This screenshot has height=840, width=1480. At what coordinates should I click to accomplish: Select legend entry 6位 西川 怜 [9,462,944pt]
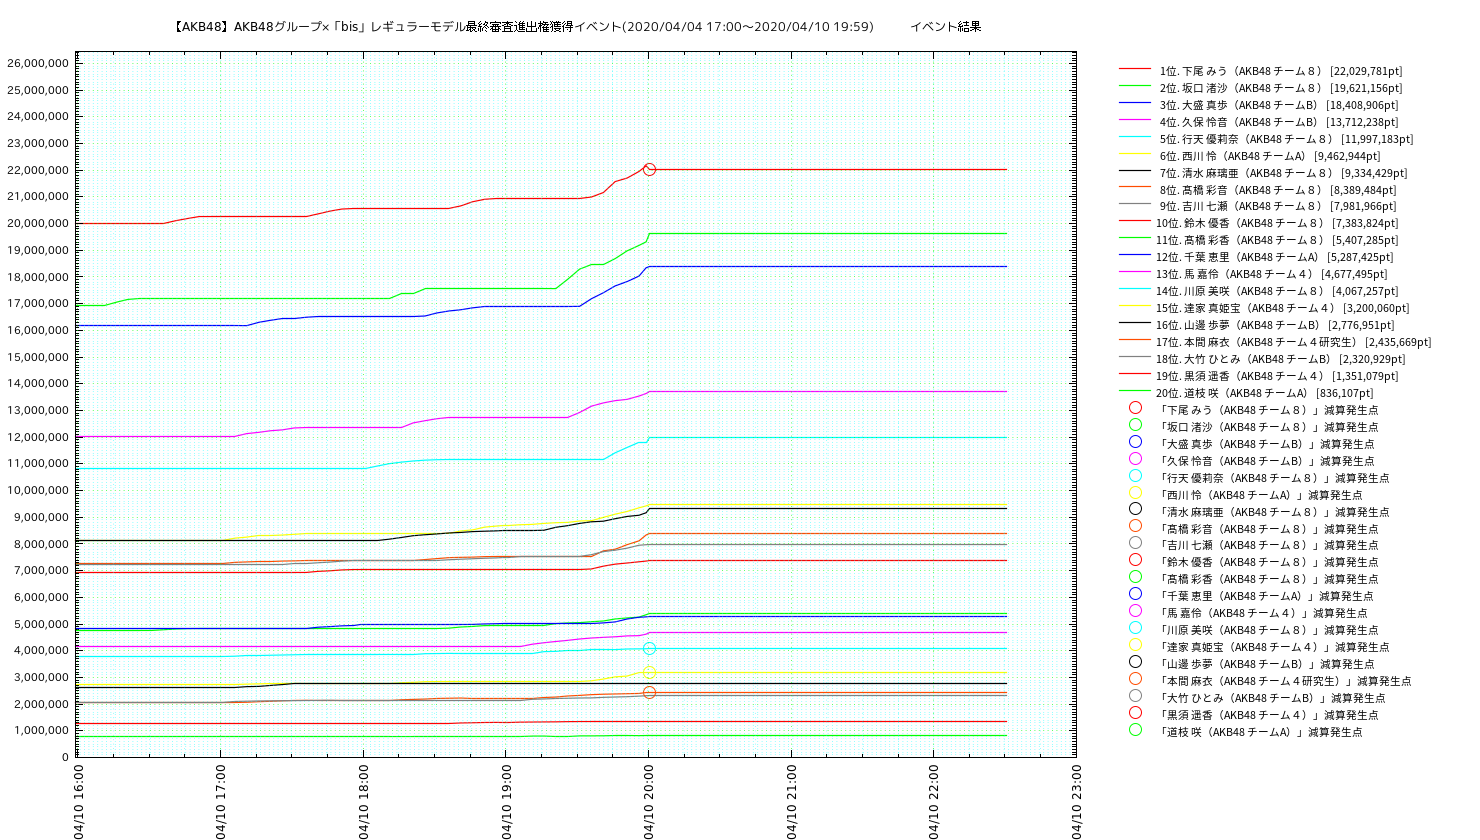1270,156
